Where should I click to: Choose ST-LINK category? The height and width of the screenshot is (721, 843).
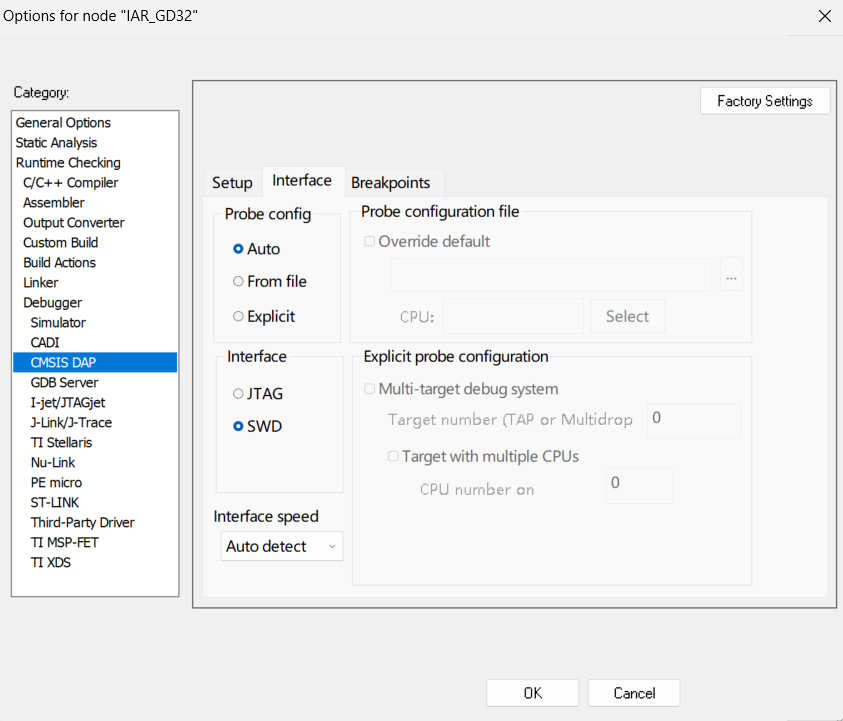[x=95, y=502]
